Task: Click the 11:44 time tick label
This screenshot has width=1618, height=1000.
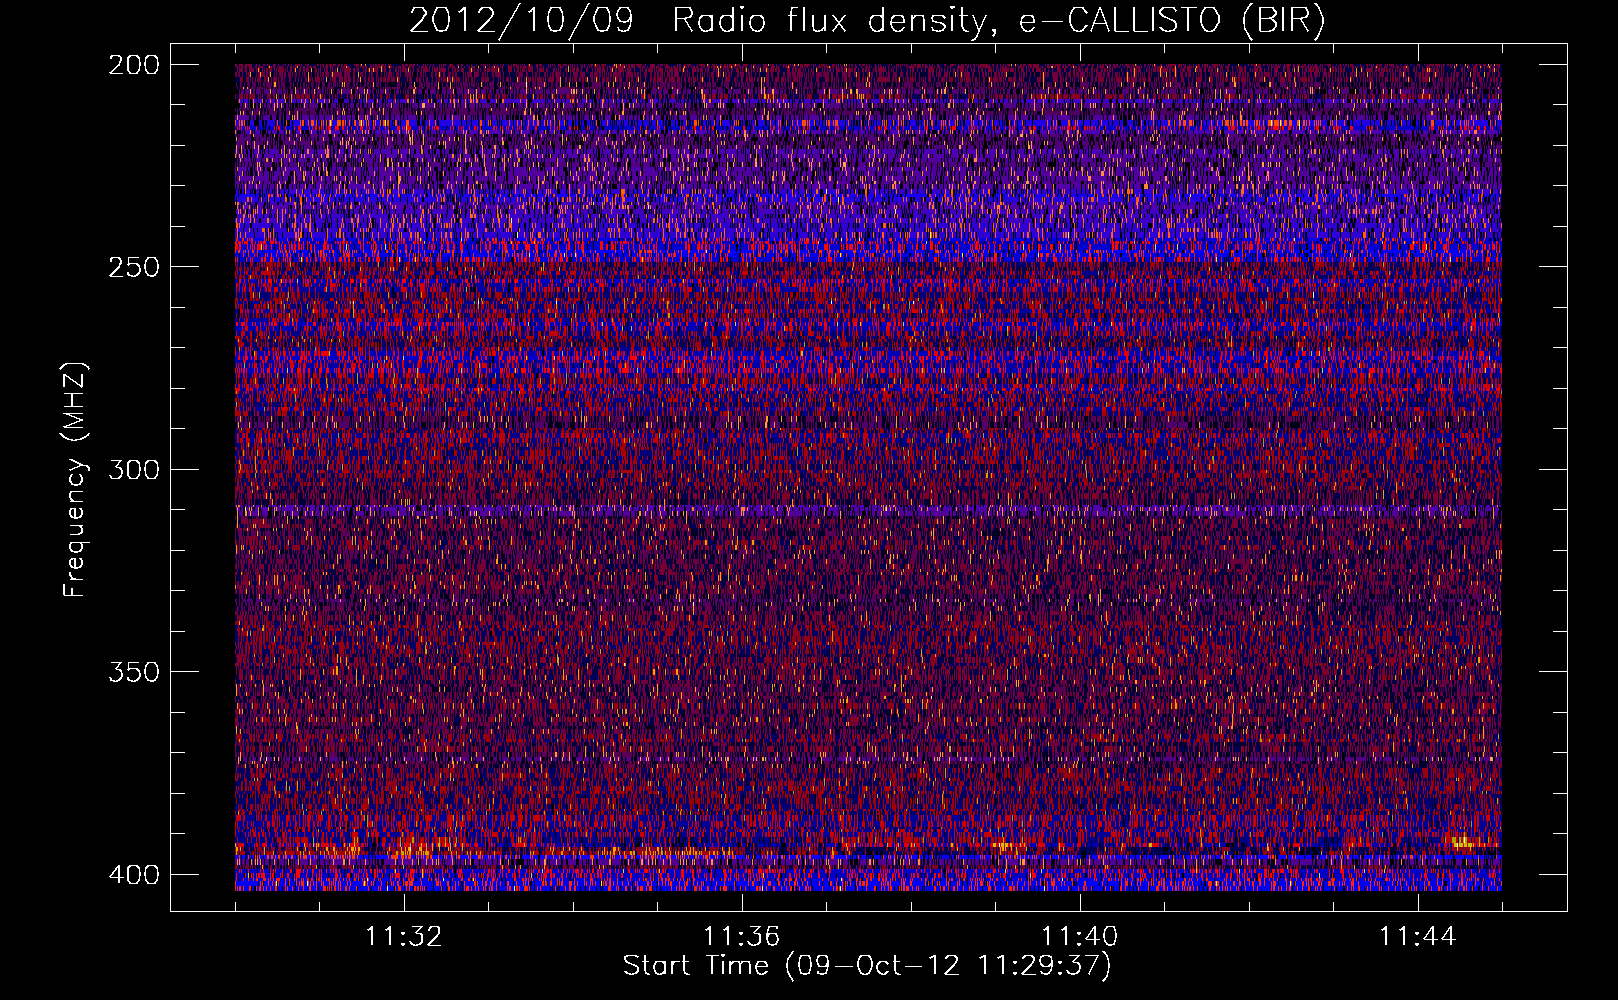Action: click(x=1418, y=937)
